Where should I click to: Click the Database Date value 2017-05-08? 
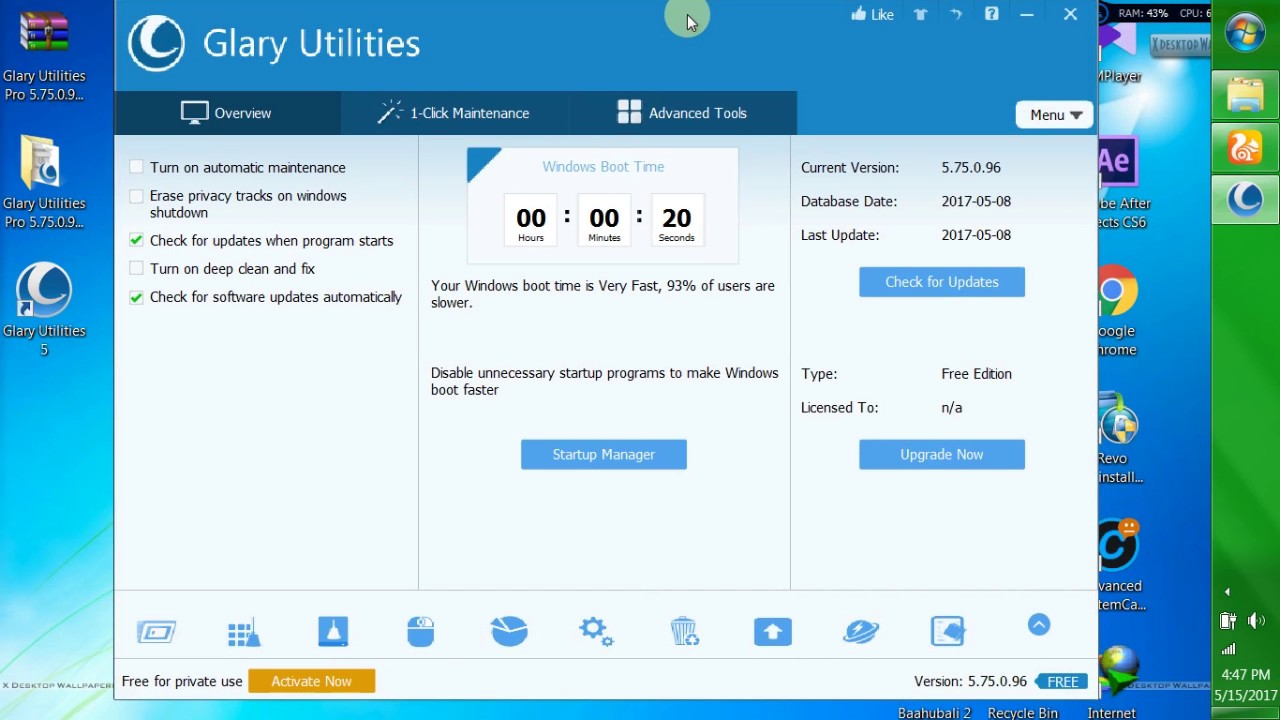(x=976, y=201)
